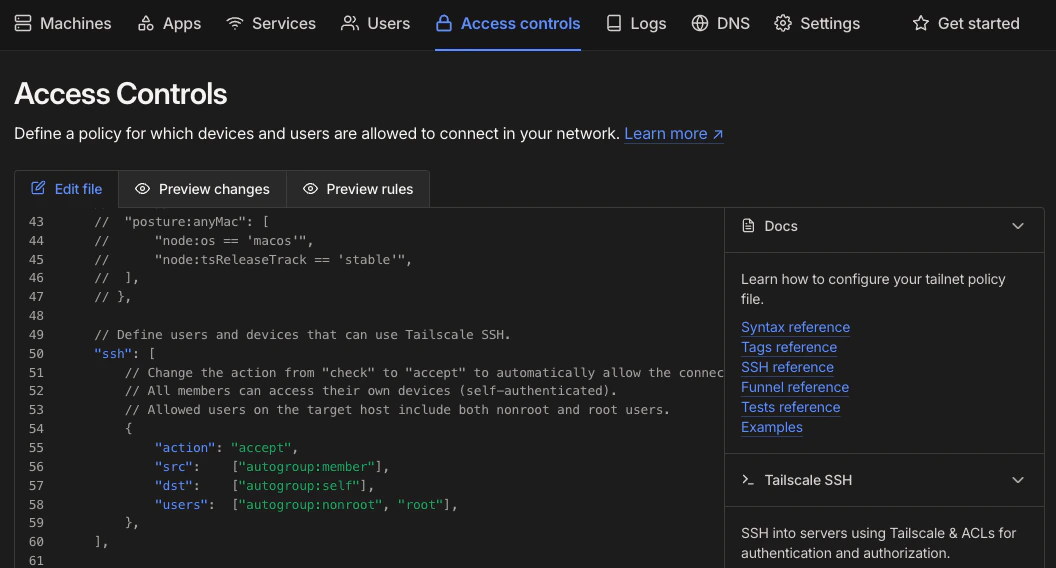
Task: Open the Access controls nav item
Action: (x=508, y=23)
